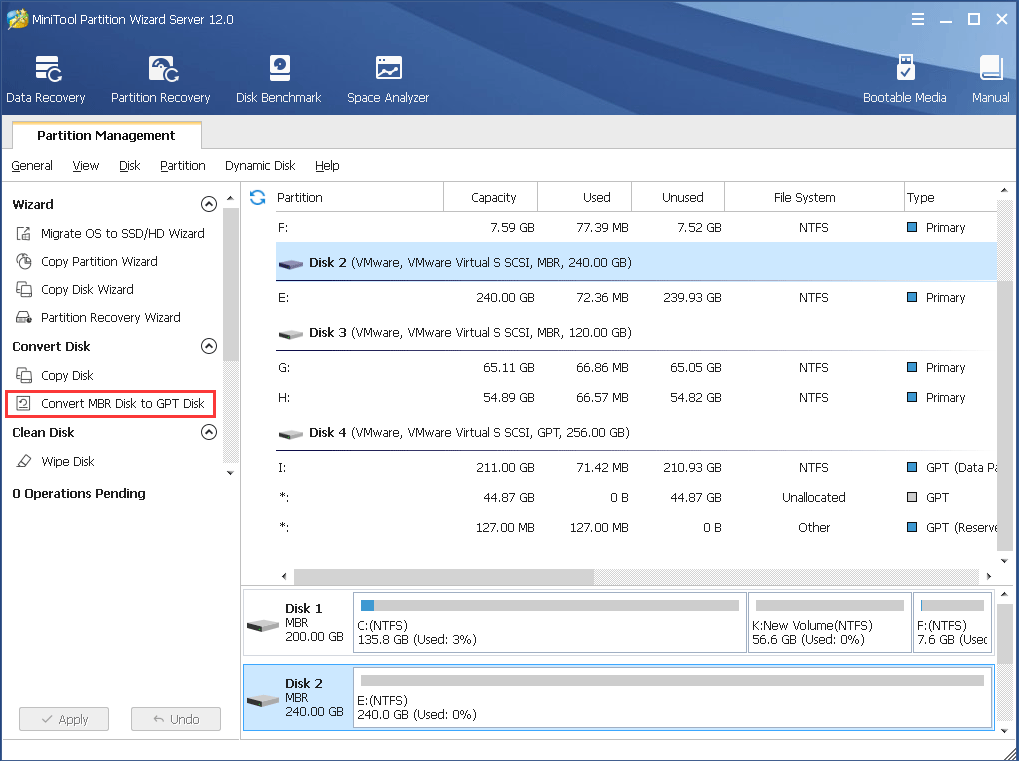Click the left sidebar scroll-down arrow

click(x=230, y=472)
